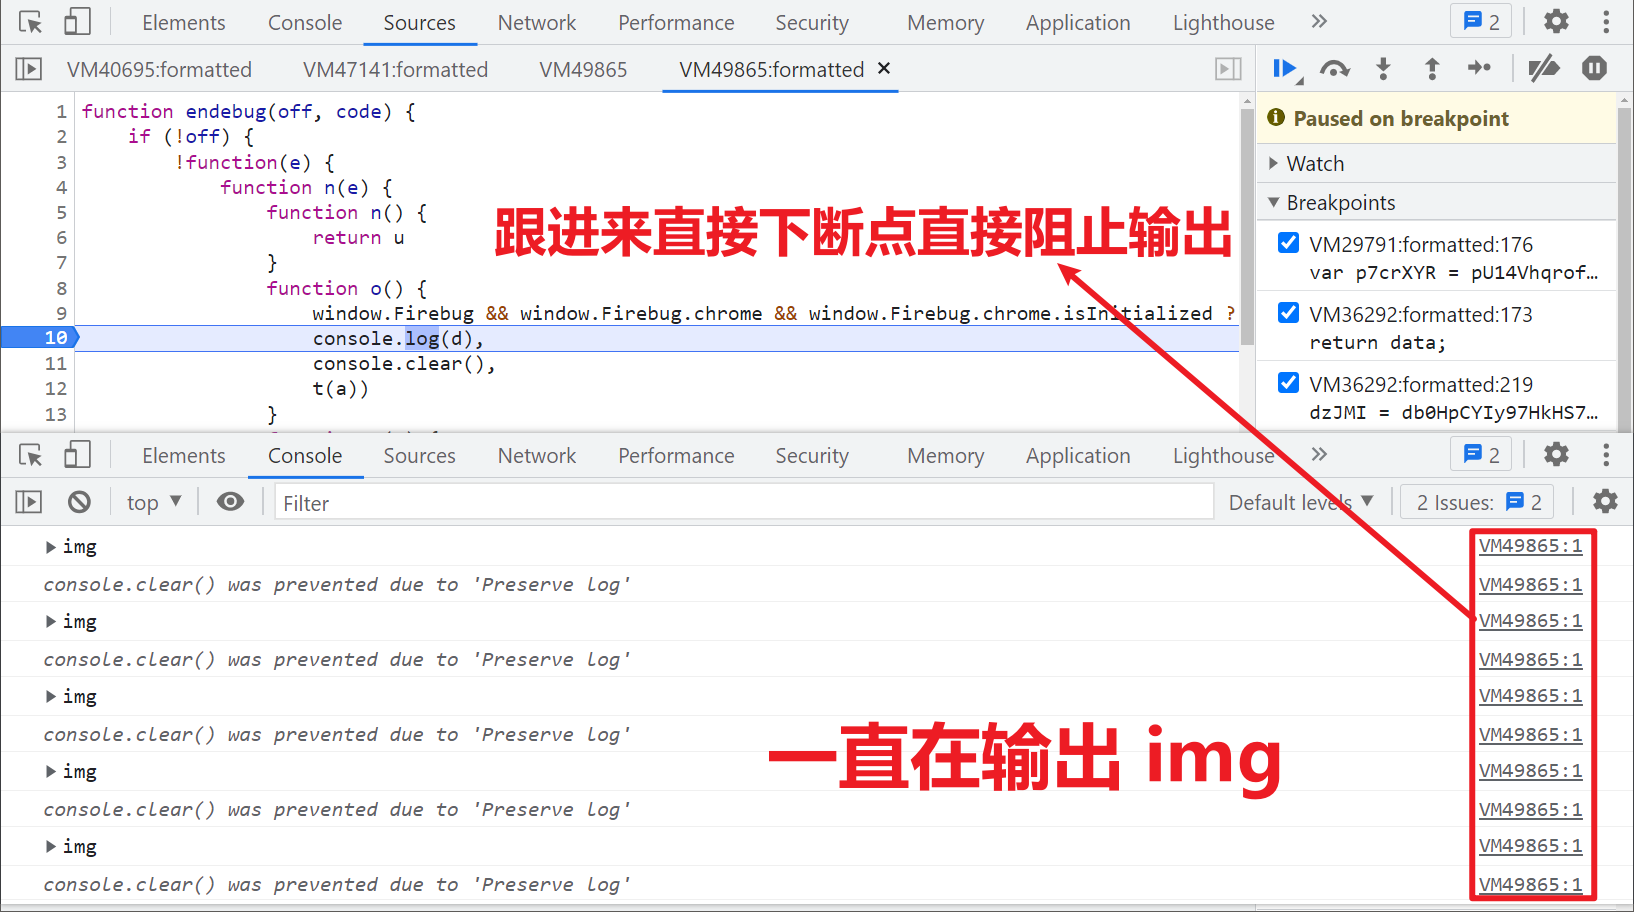Image resolution: width=1634 pixels, height=912 pixels.
Task: Expand the fifth img console entry
Action: (50, 847)
